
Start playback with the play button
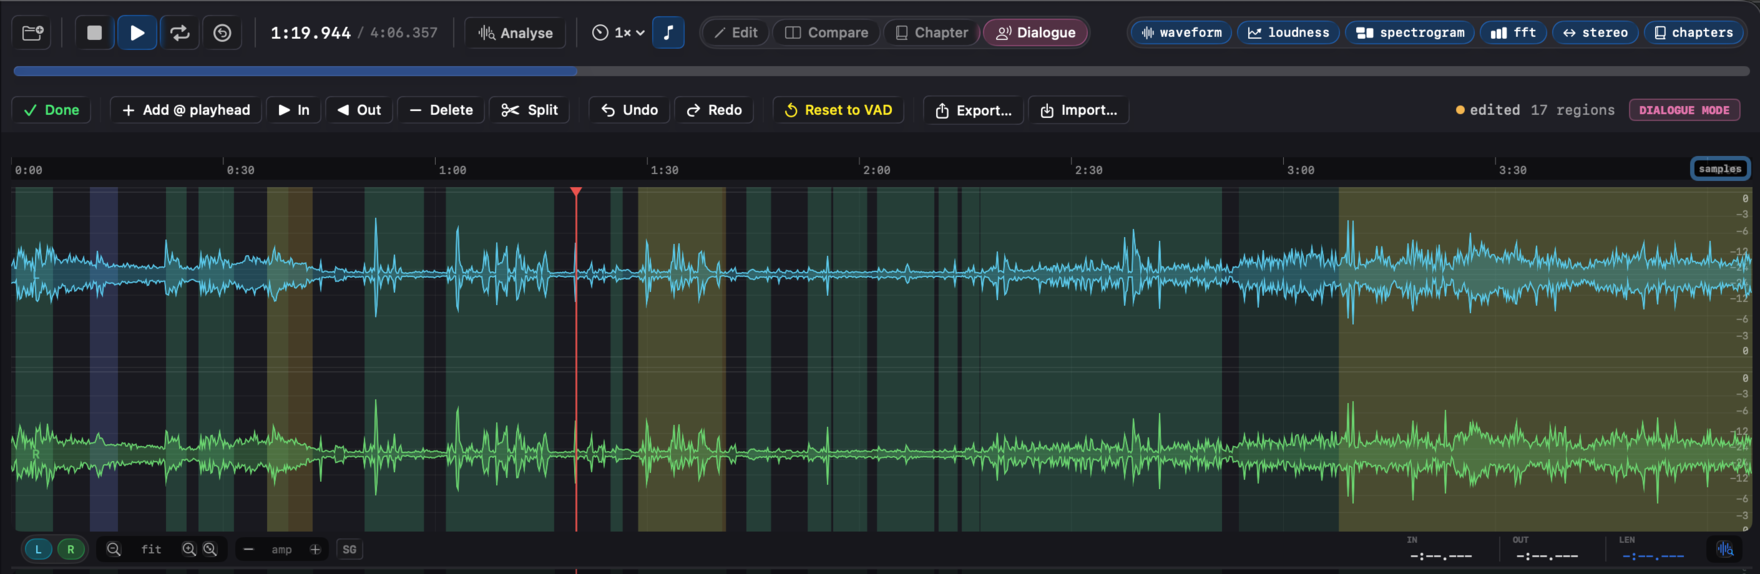(137, 33)
